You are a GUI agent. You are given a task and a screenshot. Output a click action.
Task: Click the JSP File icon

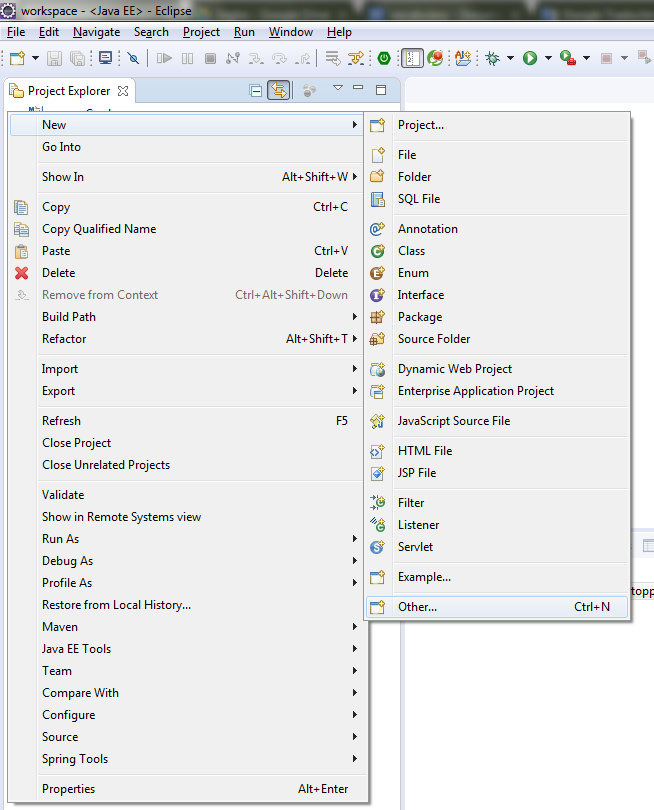coord(378,473)
